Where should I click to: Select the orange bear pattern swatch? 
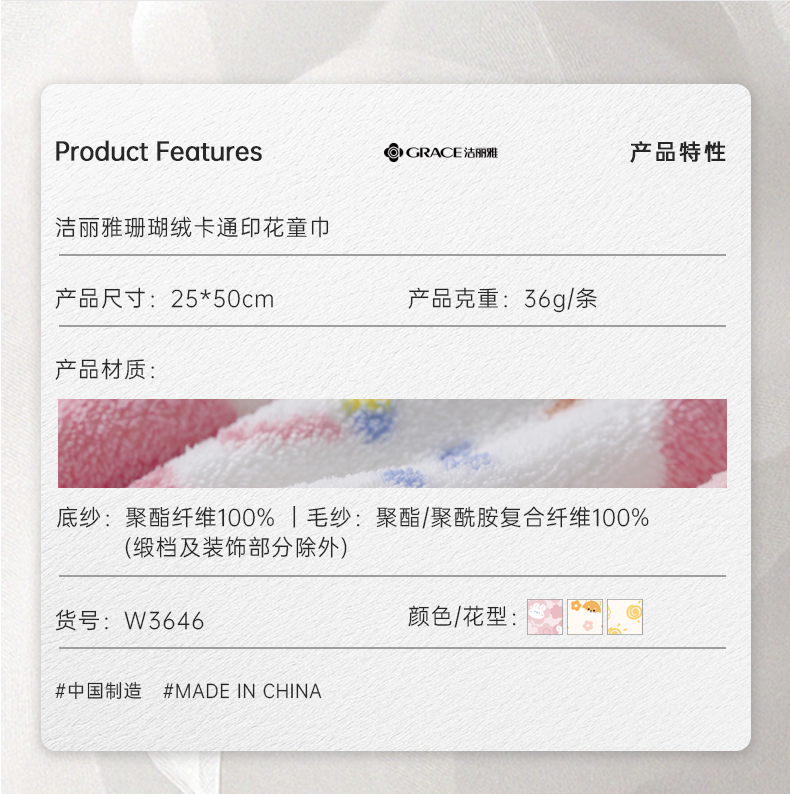click(585, 617)
